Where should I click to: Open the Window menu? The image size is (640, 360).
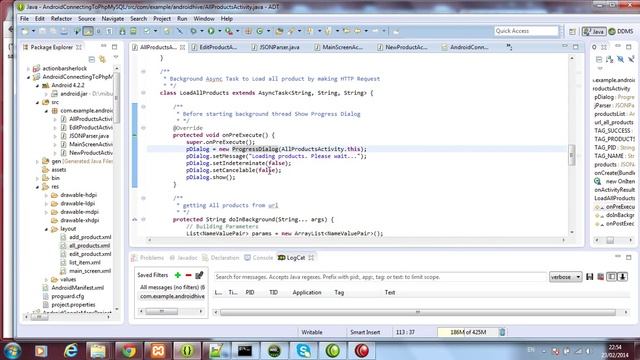coord(204,19)
